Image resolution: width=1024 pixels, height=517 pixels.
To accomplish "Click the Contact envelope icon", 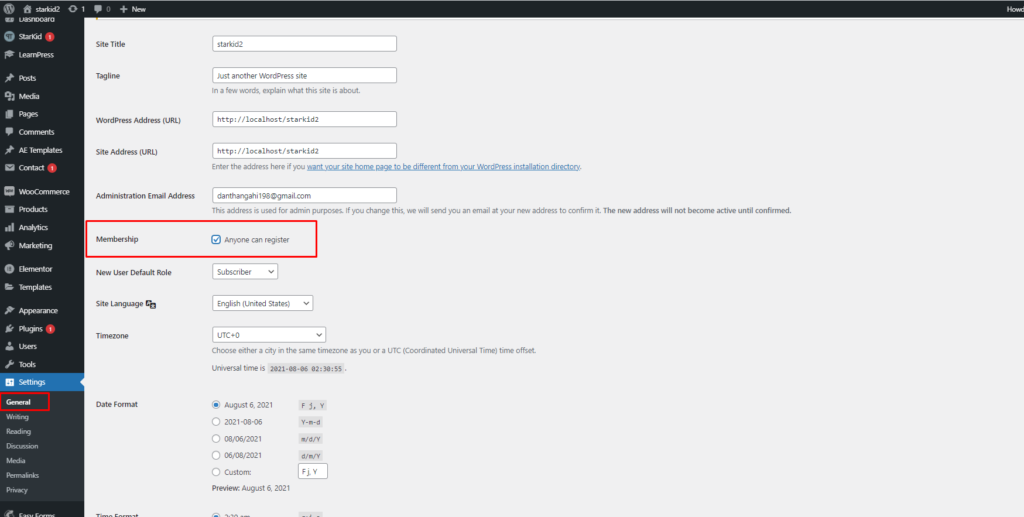I will tap(9, 168).
